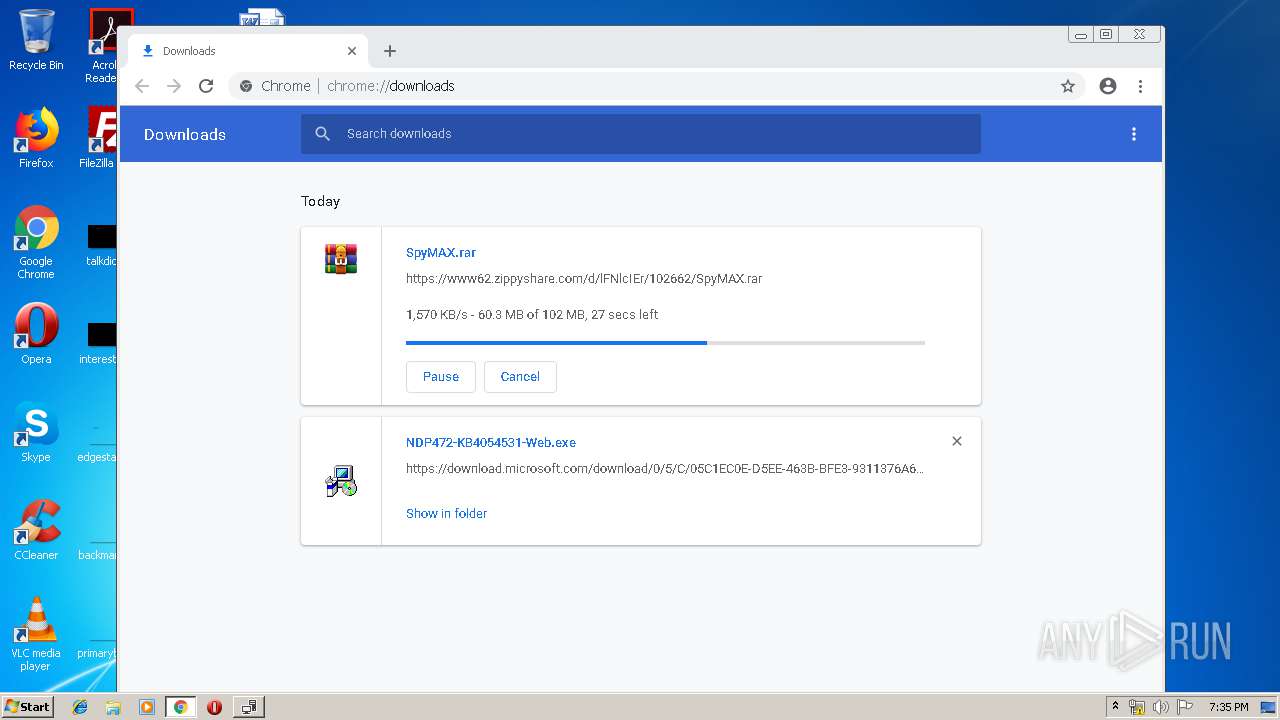Open the Opera desktop shortcut
Screen dimensions: 1280x720
pyautogui.click(x=36, y=333)
